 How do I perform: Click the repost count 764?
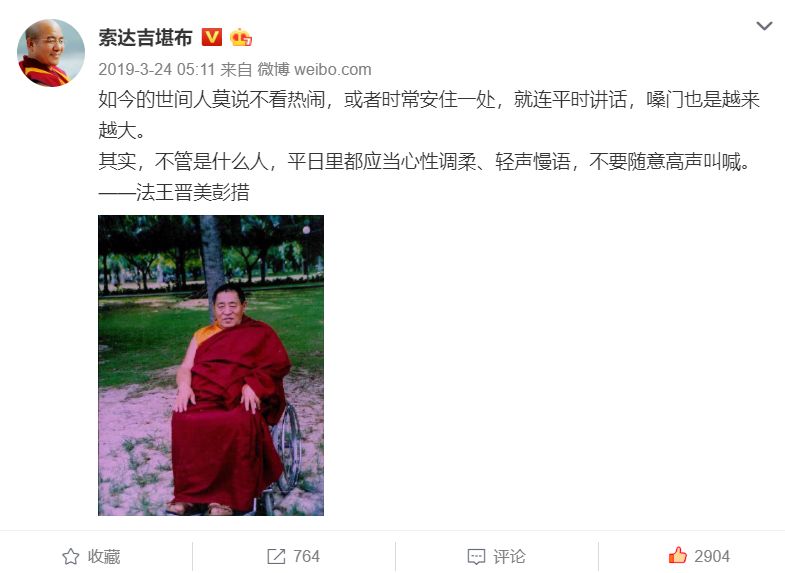306,556
